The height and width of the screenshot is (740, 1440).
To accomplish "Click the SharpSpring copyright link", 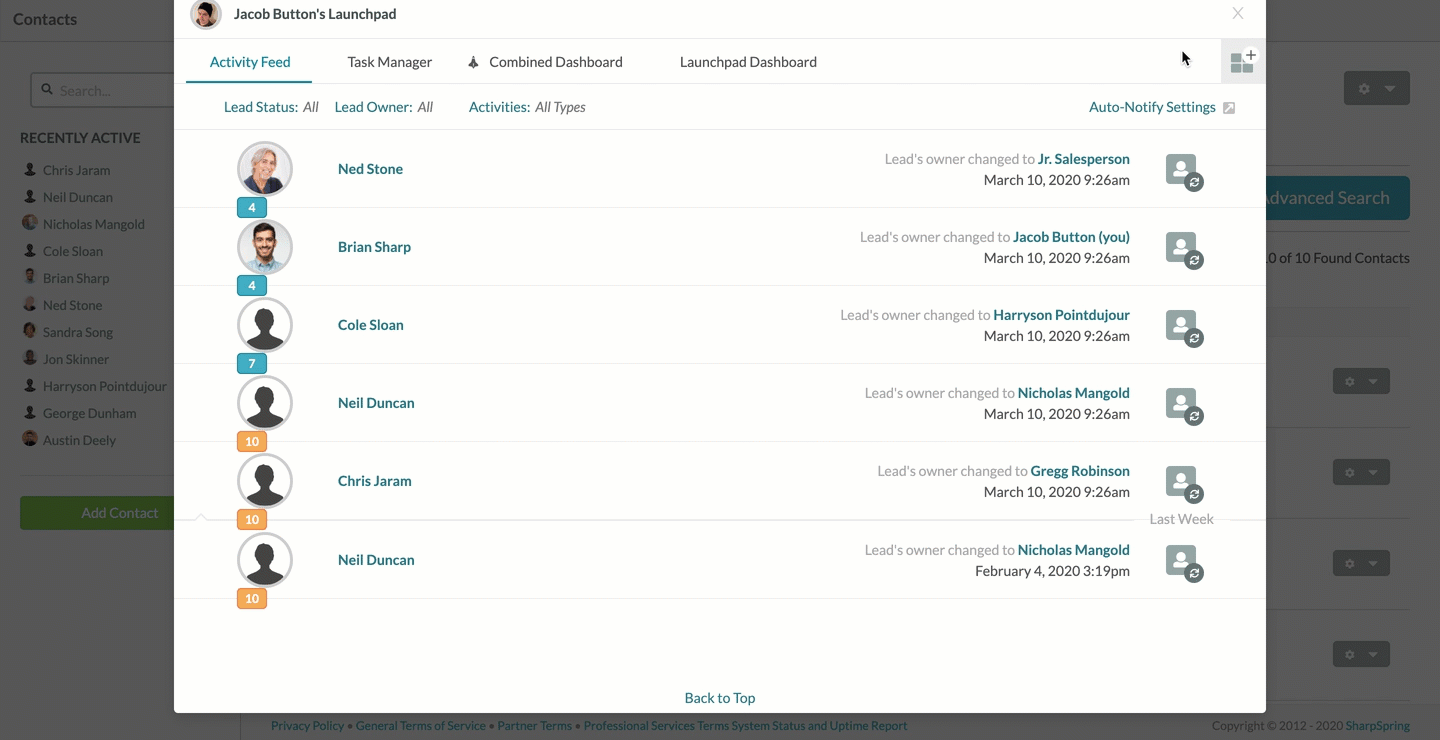I will [1379, 726].
